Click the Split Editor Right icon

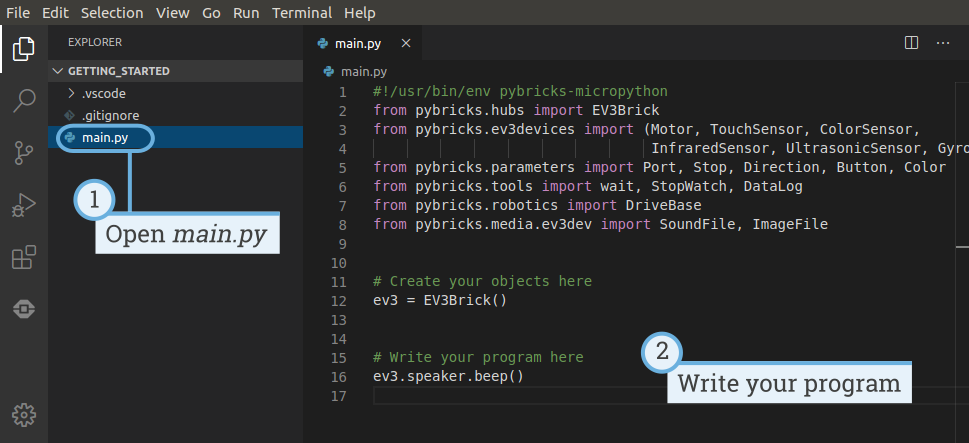click(911, 43)
